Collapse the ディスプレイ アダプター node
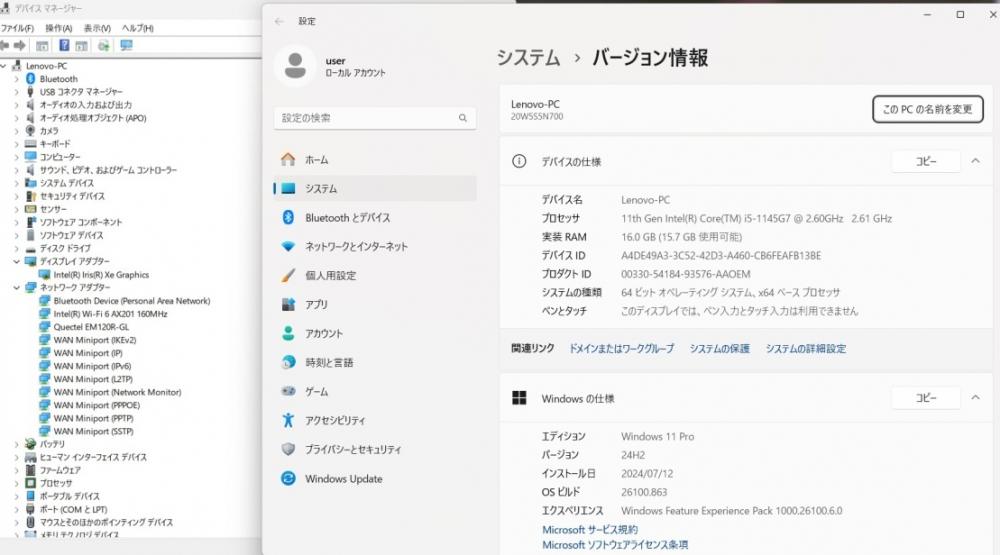Screen dimensions: 1000x555 17,262
